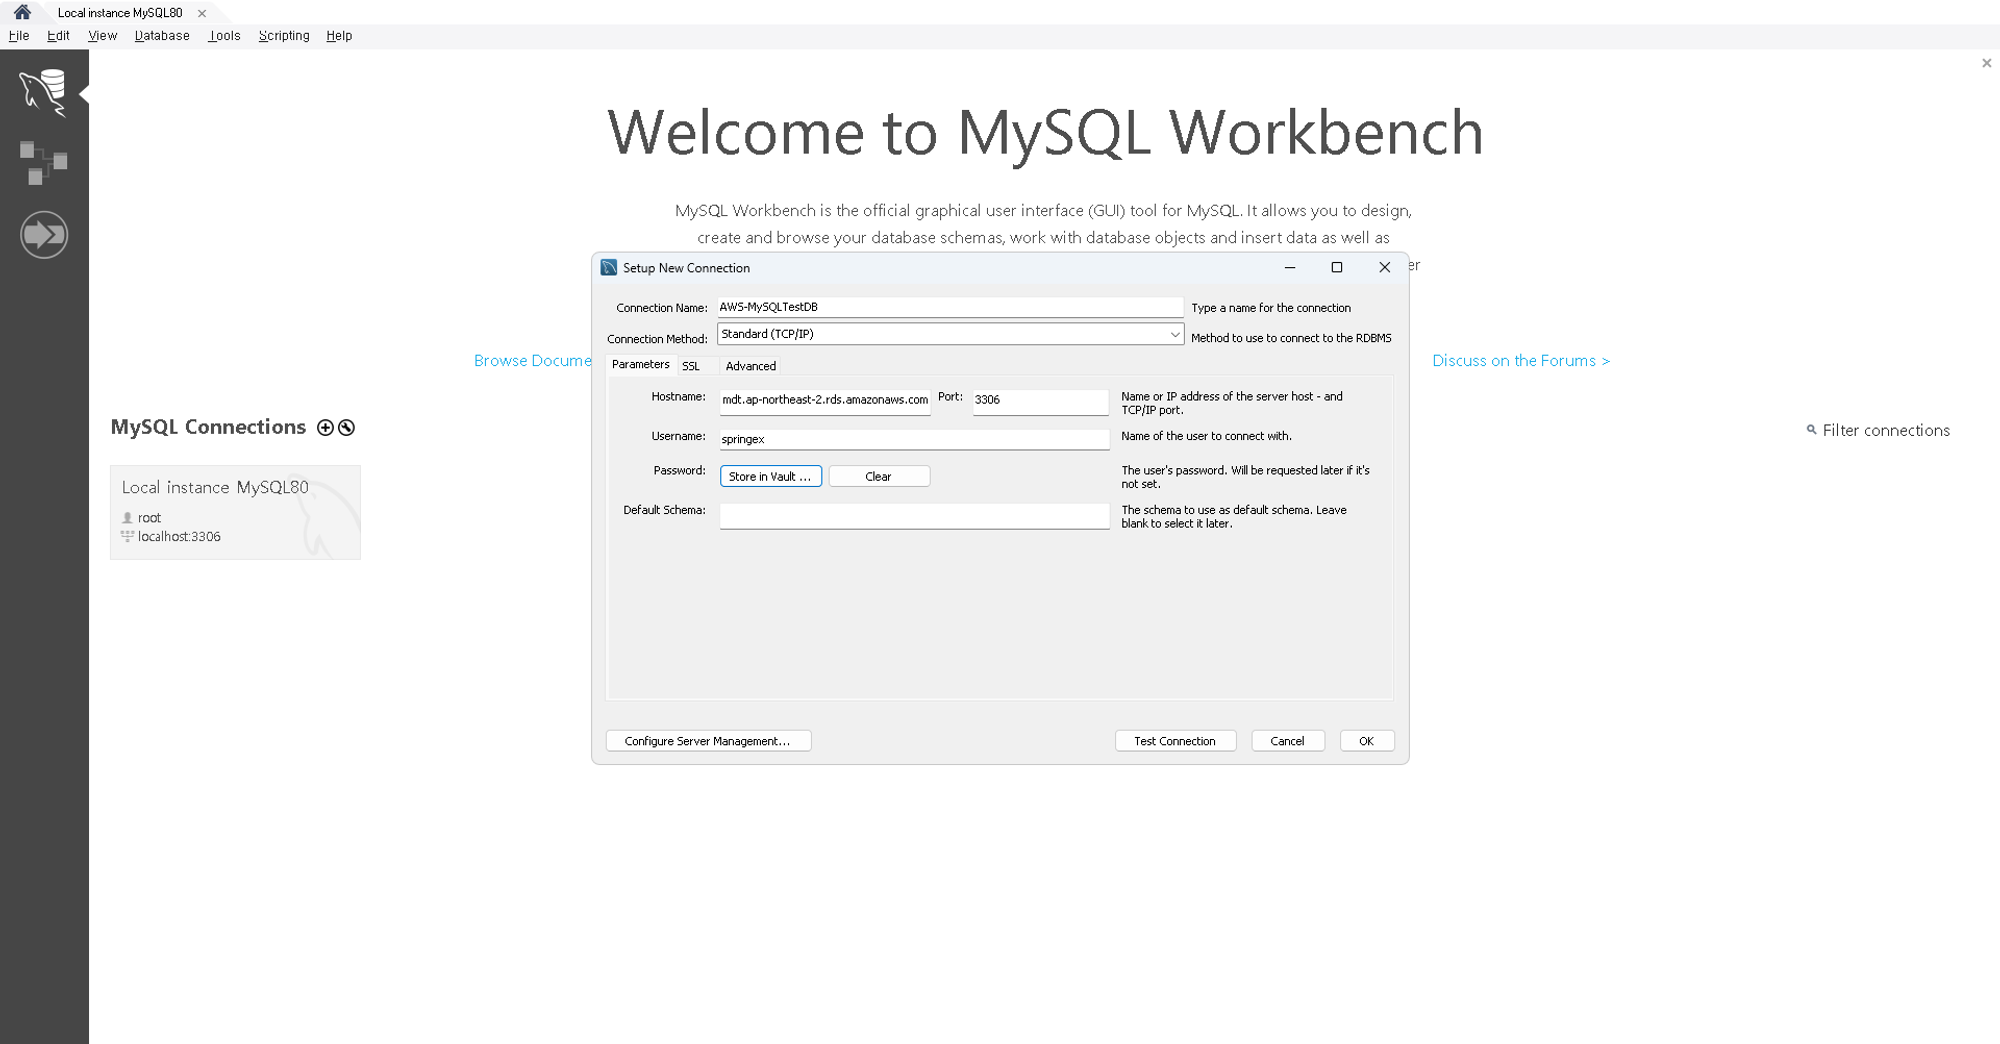This screenshot has height=1044, width=2000.
Task: Open Manage Connections wrench icon
Action: (347, 428)
